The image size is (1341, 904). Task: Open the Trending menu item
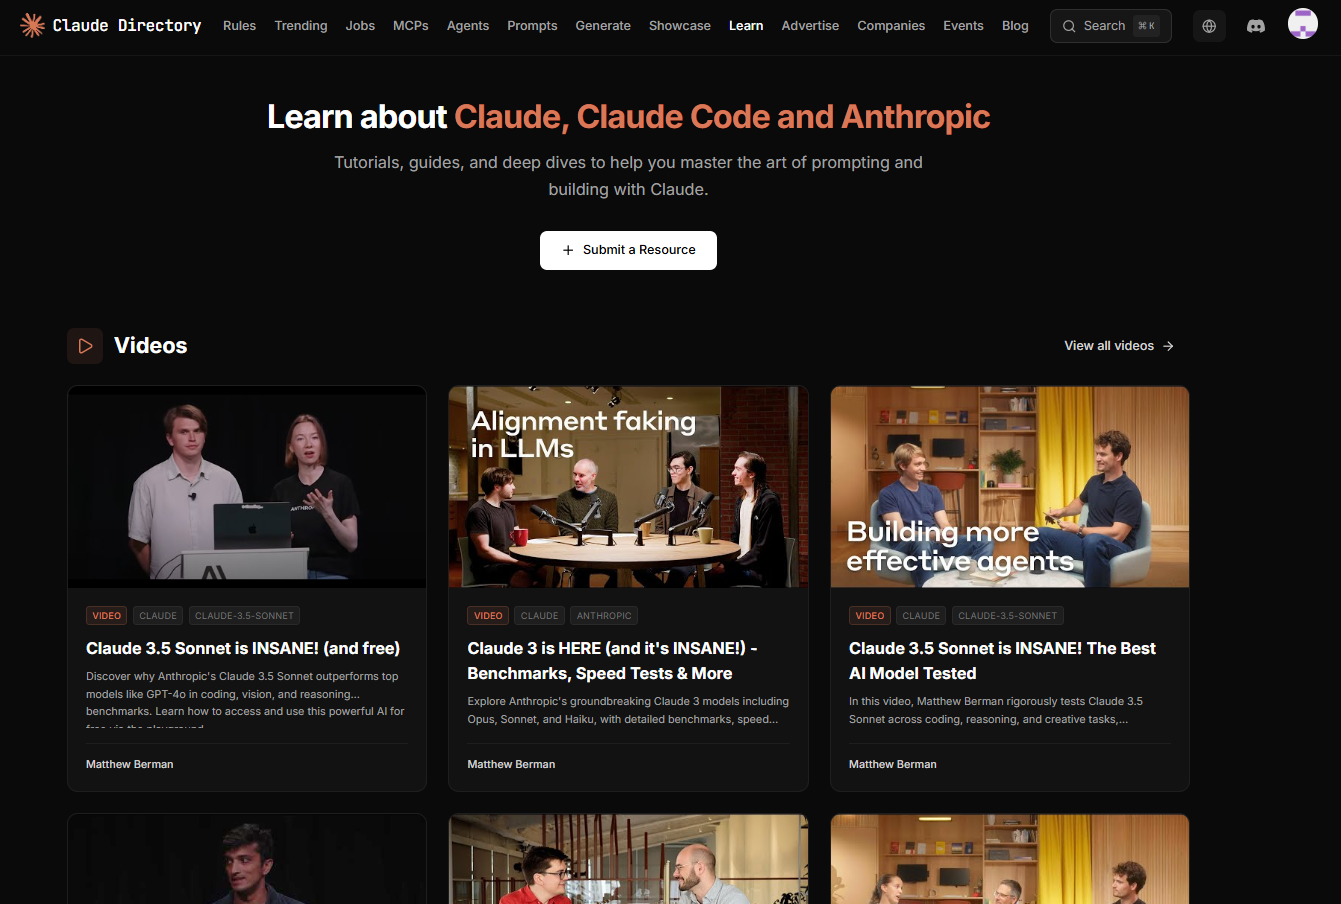click(x=301, y=25)
